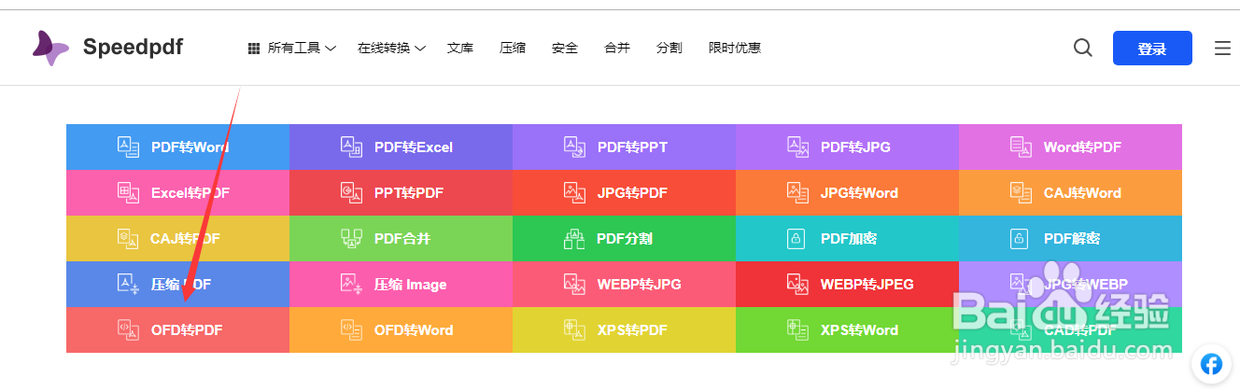Click the PDF转Word tile icon

point(129,147)
